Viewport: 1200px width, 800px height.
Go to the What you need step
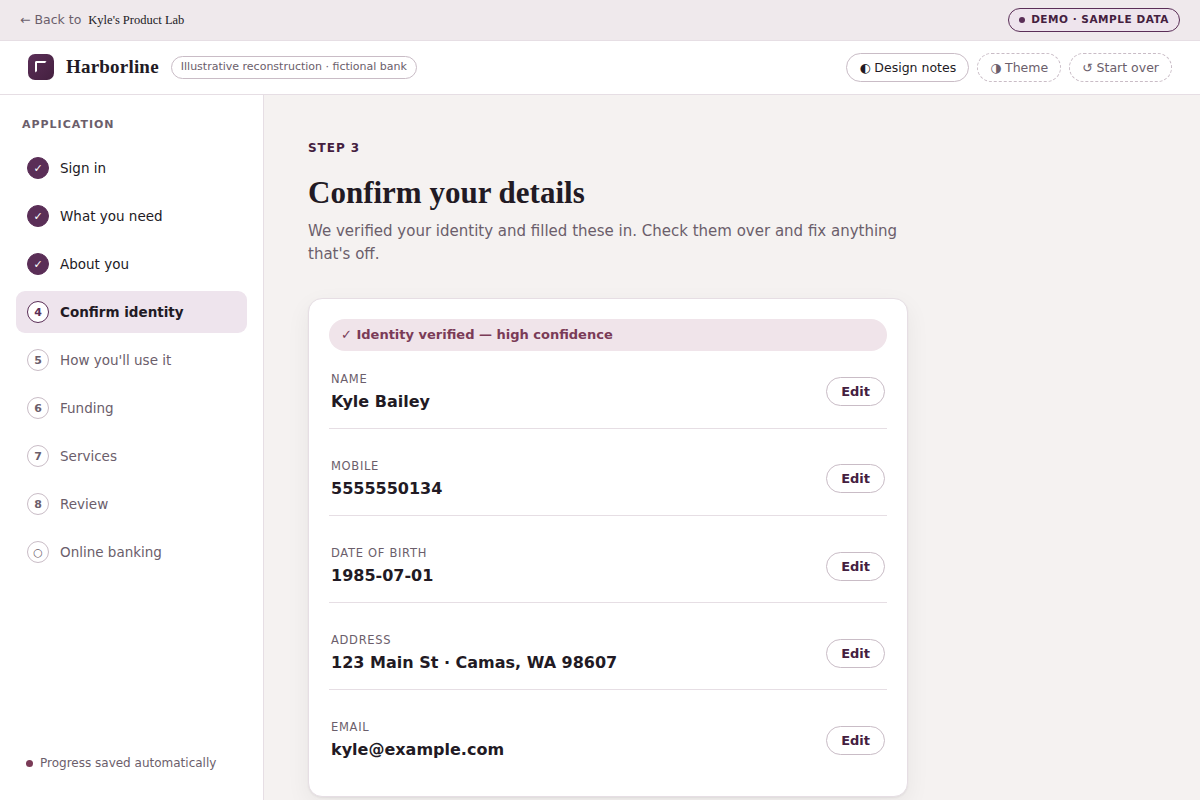pos(131,216)
